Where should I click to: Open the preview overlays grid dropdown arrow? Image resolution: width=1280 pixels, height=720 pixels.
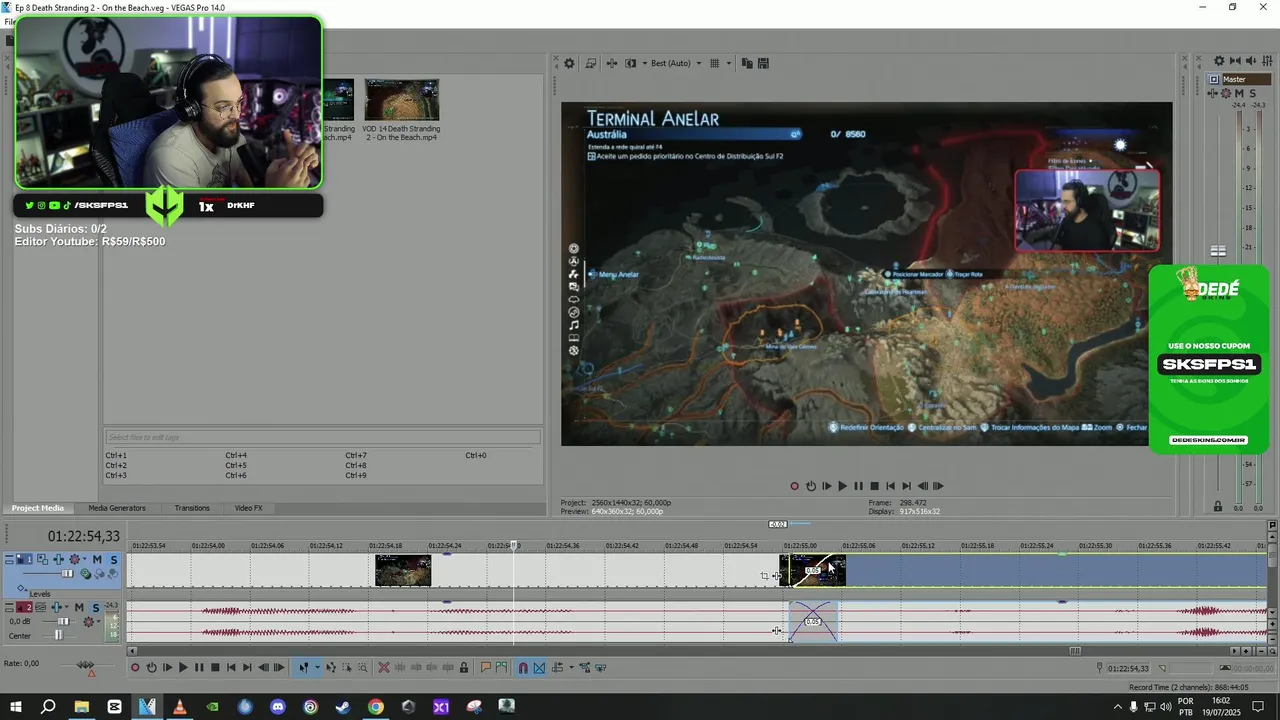(729, 63)
